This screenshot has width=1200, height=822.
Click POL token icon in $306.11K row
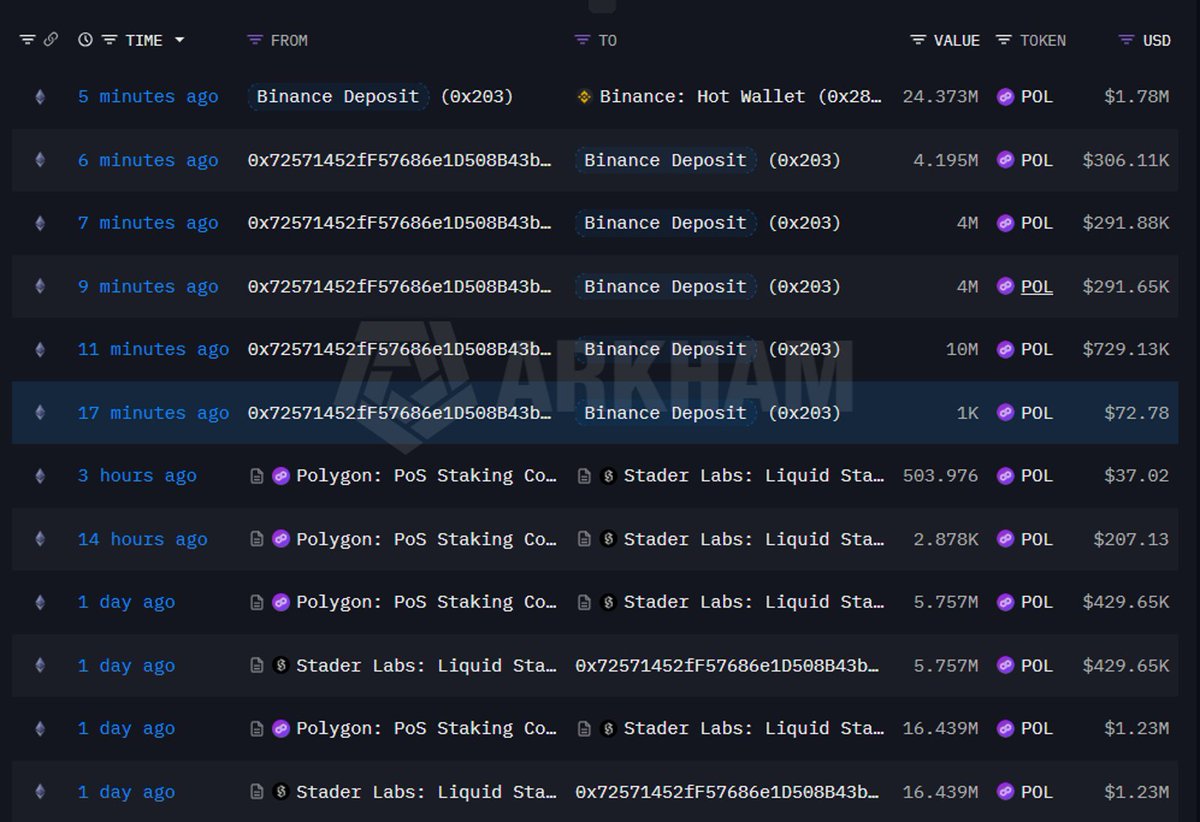(x=1005, y=160)
